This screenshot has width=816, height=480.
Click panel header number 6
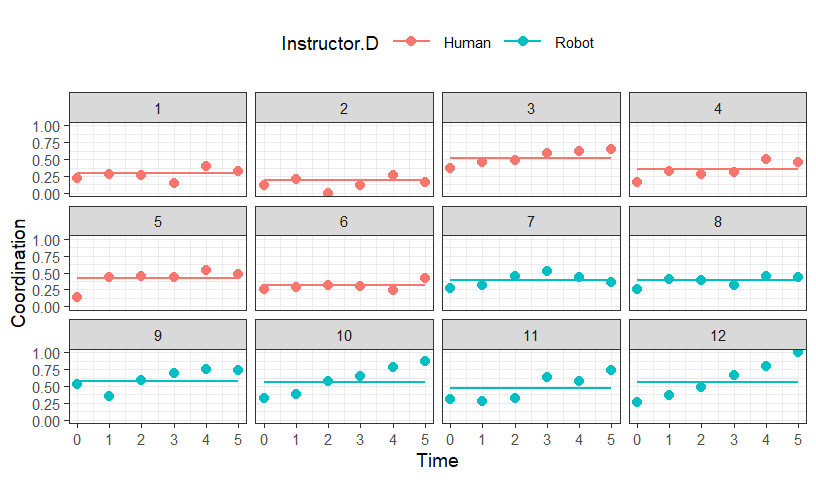tap(344, 221)
